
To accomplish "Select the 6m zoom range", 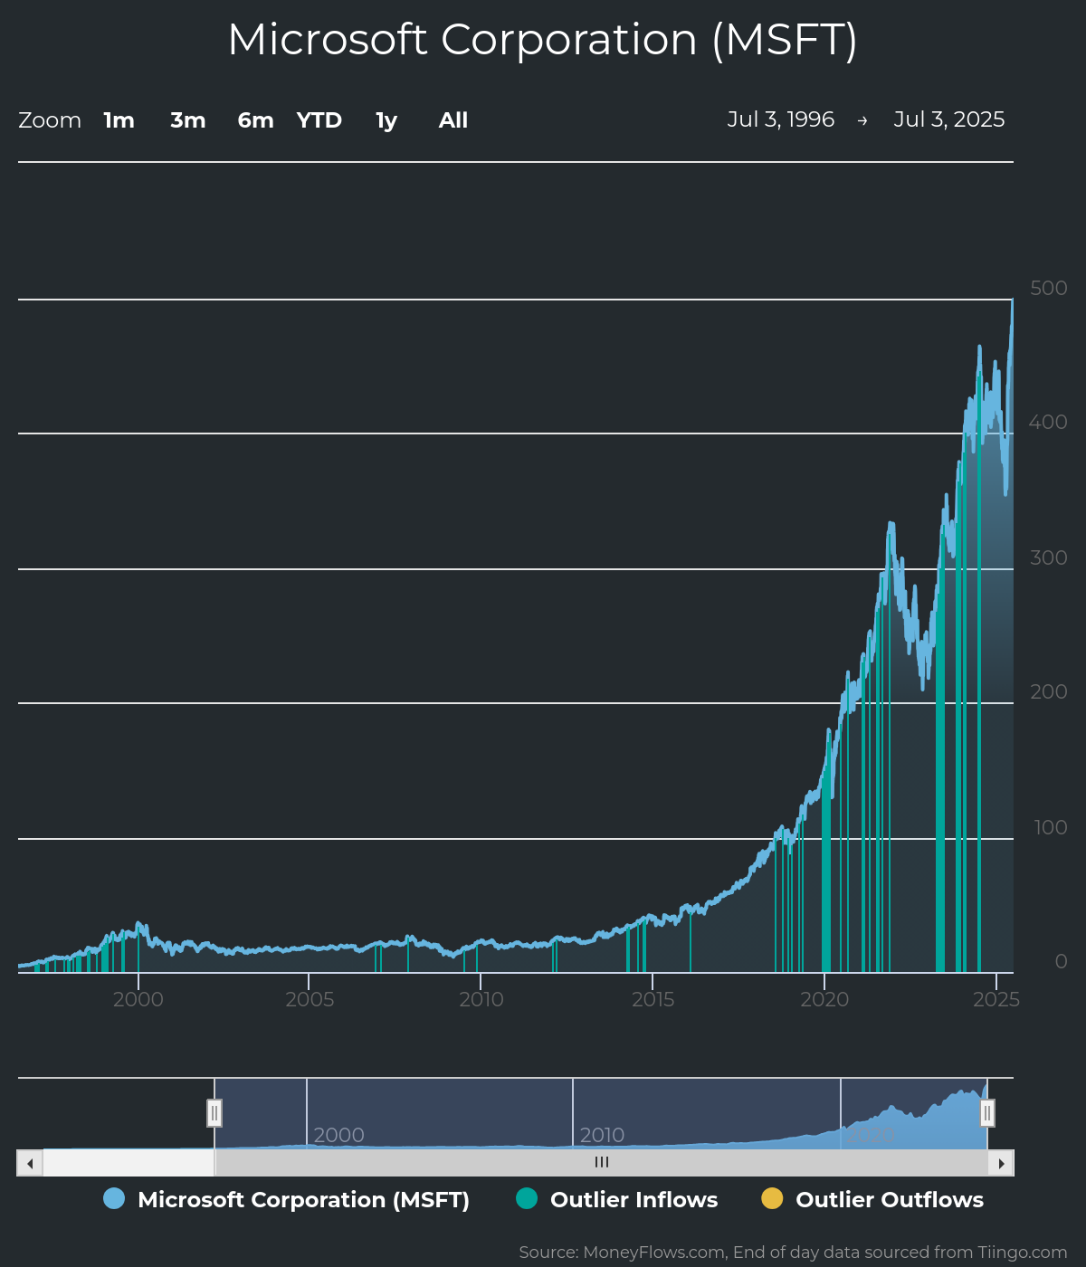I will (x=256, y=120).
